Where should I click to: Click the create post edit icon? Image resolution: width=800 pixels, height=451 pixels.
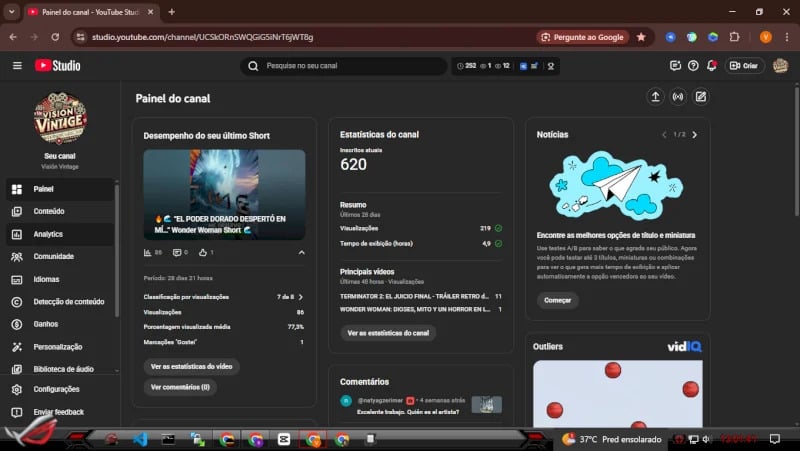[701, 97]
